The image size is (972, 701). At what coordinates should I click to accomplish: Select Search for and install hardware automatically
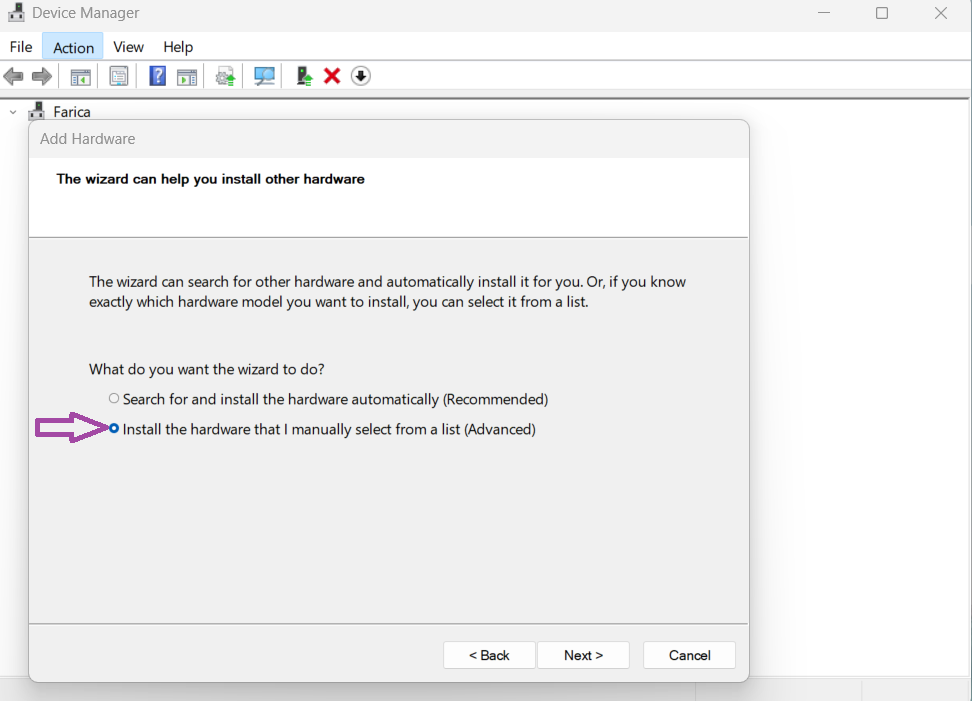(x=114, y=399)
